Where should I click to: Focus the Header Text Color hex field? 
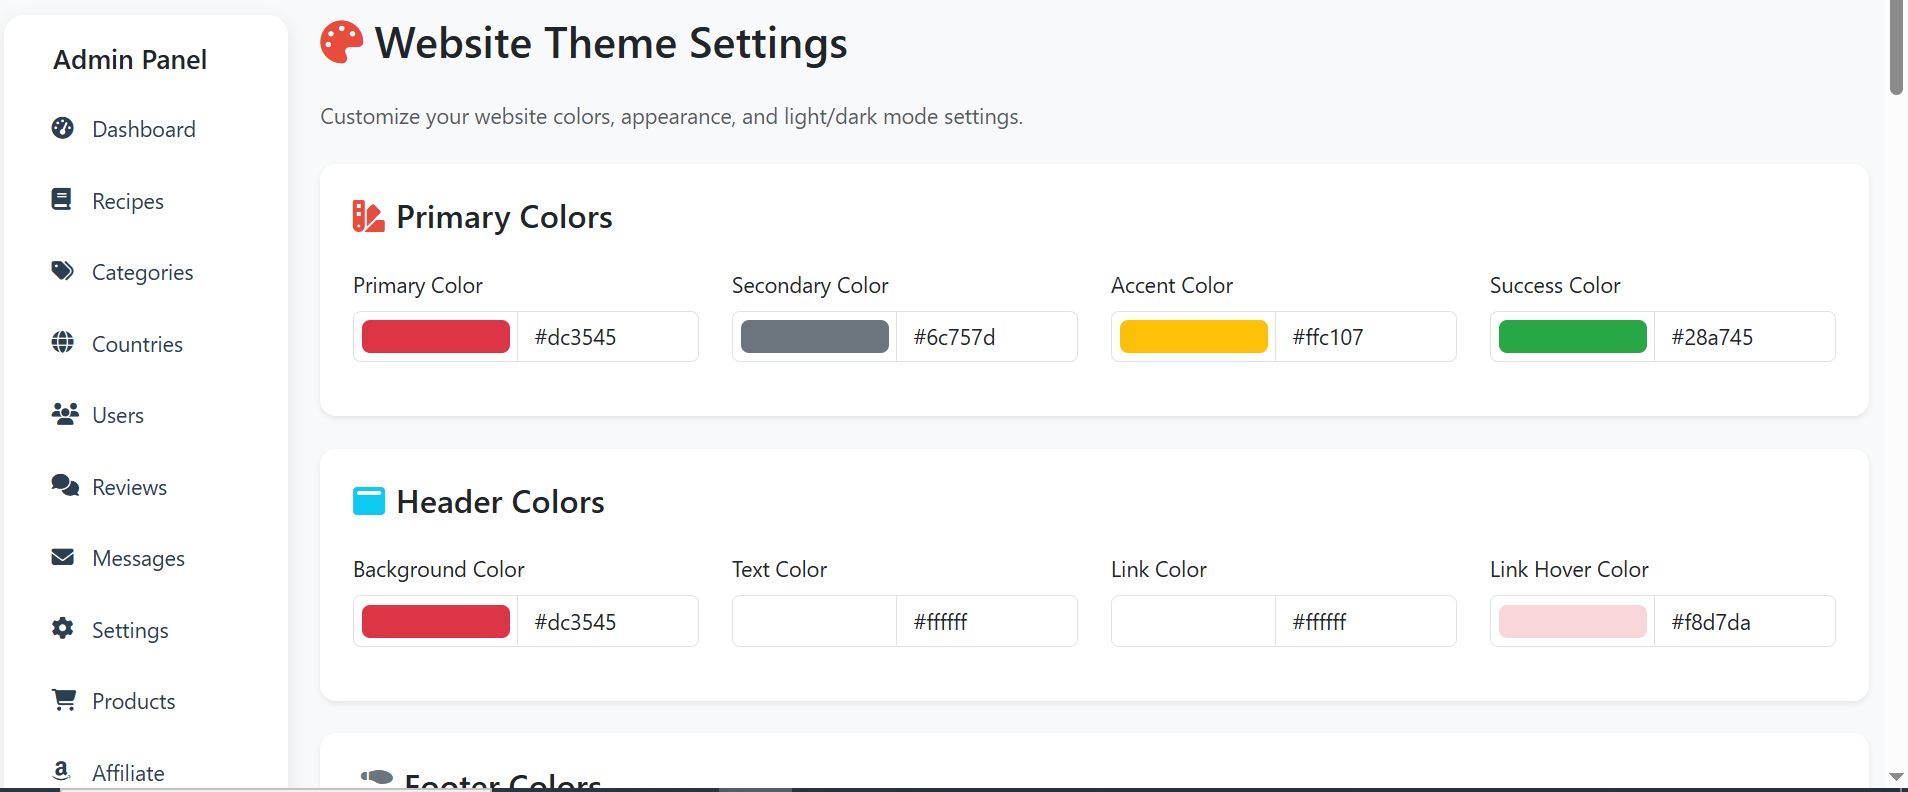pos(986,622)
